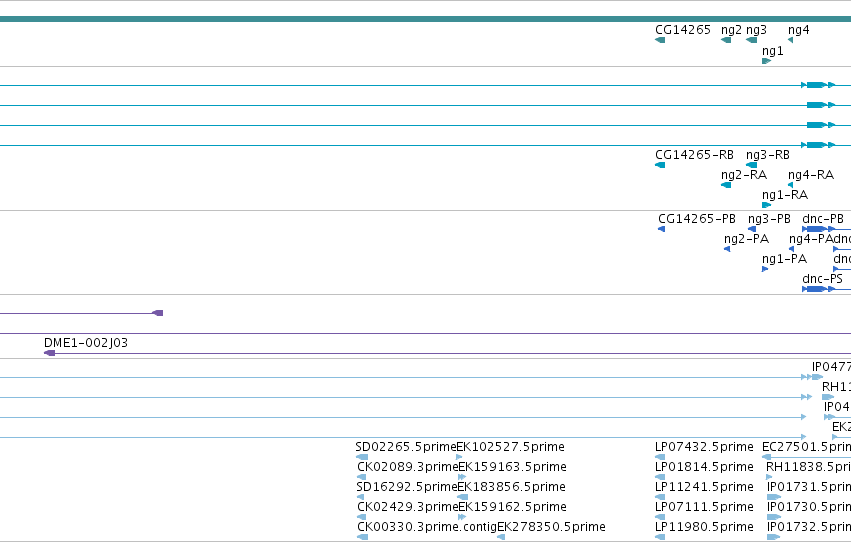Select the unlabeled purple arrowhead clone end

158,313
